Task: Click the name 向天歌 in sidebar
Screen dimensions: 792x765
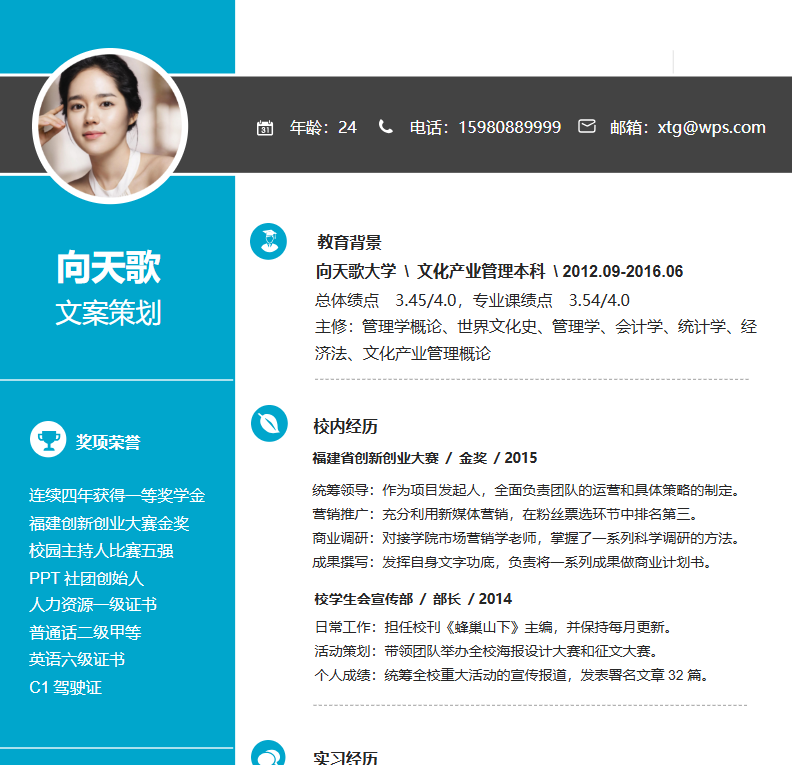Action: tap(108, 268)
